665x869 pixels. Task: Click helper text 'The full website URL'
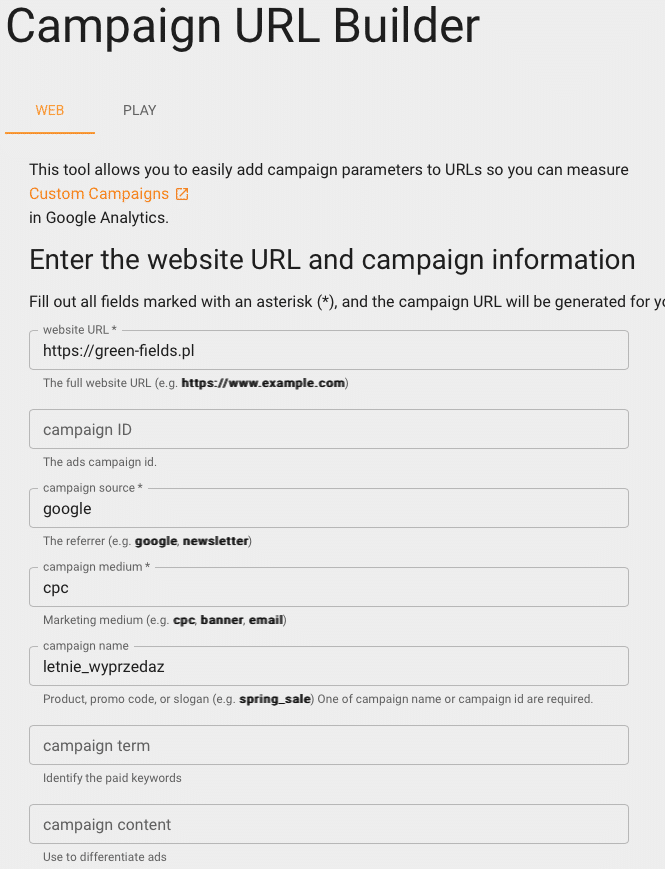pos(195,383)
